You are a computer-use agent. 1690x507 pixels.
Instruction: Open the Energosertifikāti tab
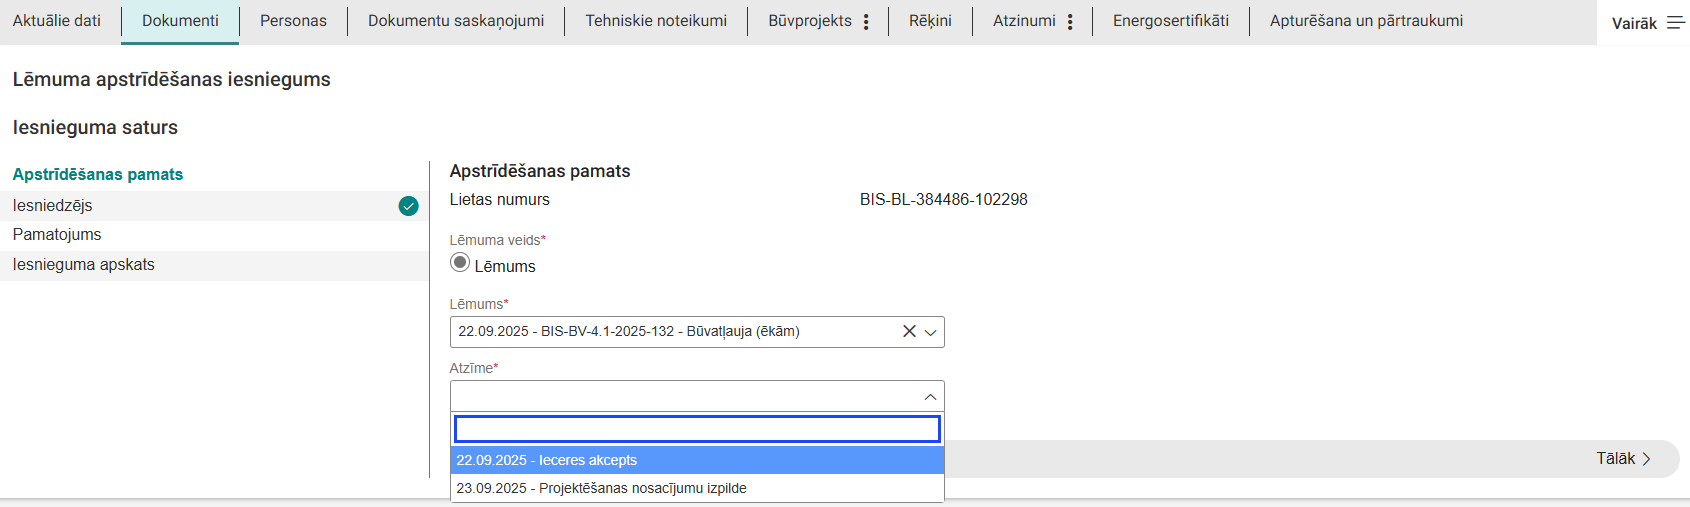(1170, 21)
